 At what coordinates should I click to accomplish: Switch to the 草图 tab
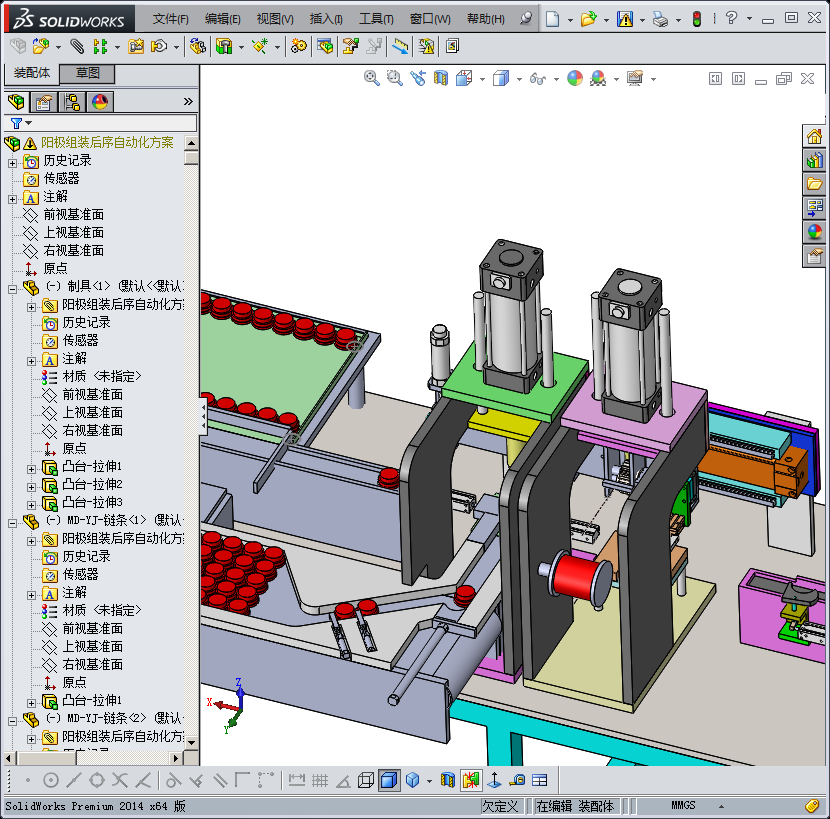click(x=88, y=74)
